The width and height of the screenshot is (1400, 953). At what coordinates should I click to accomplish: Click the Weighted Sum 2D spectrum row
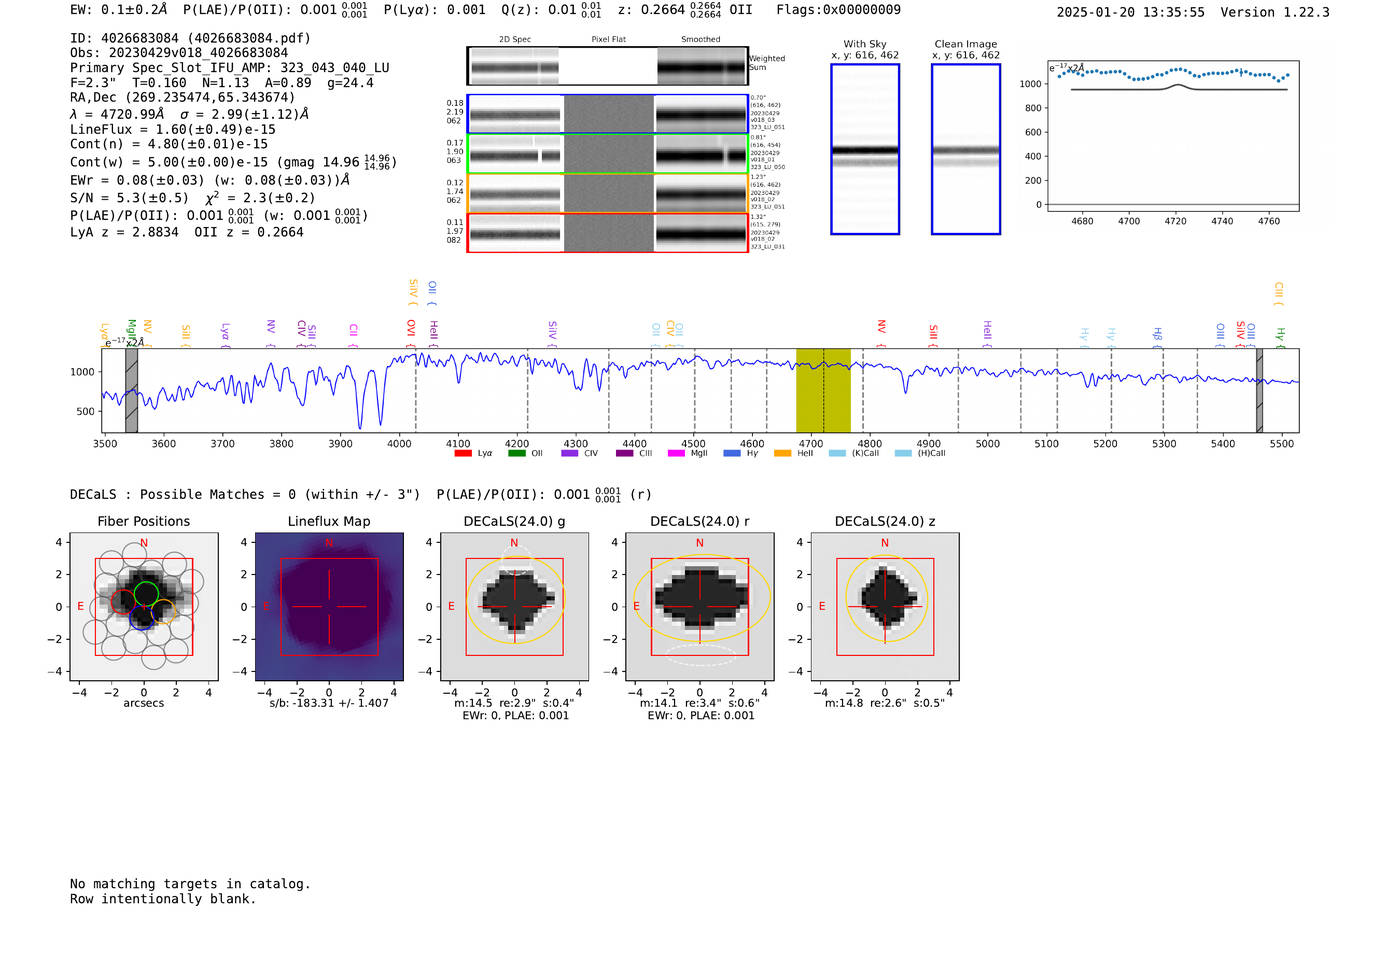coord(607,66)
